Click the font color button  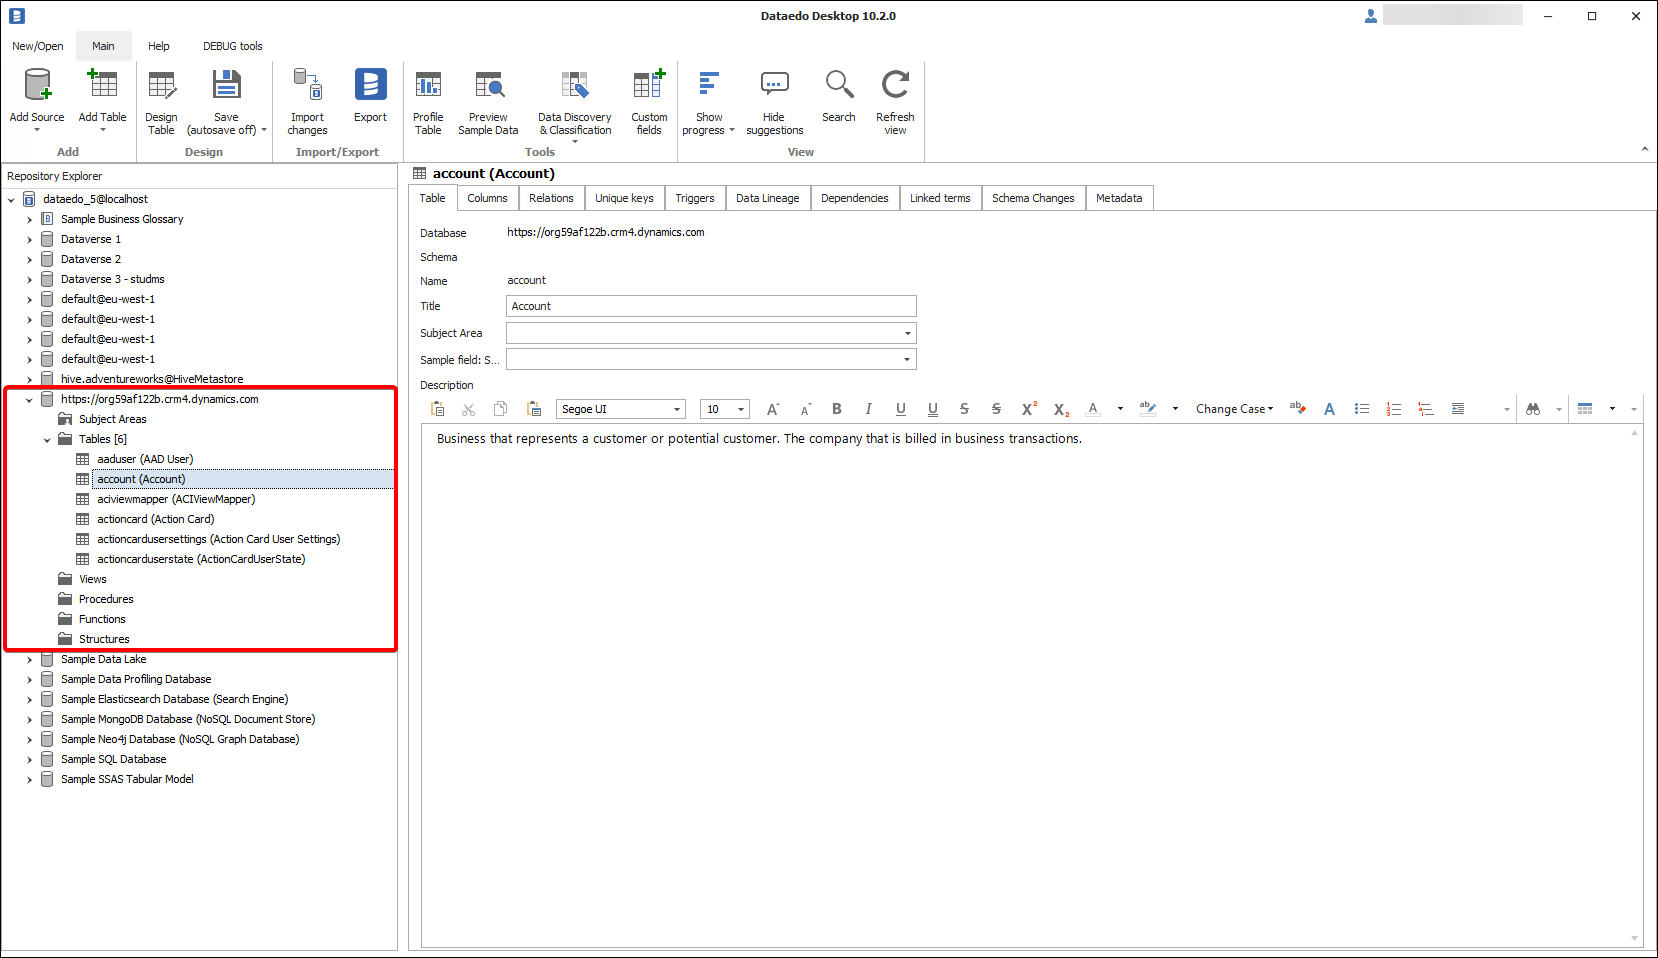click(x=1093, y=409)
